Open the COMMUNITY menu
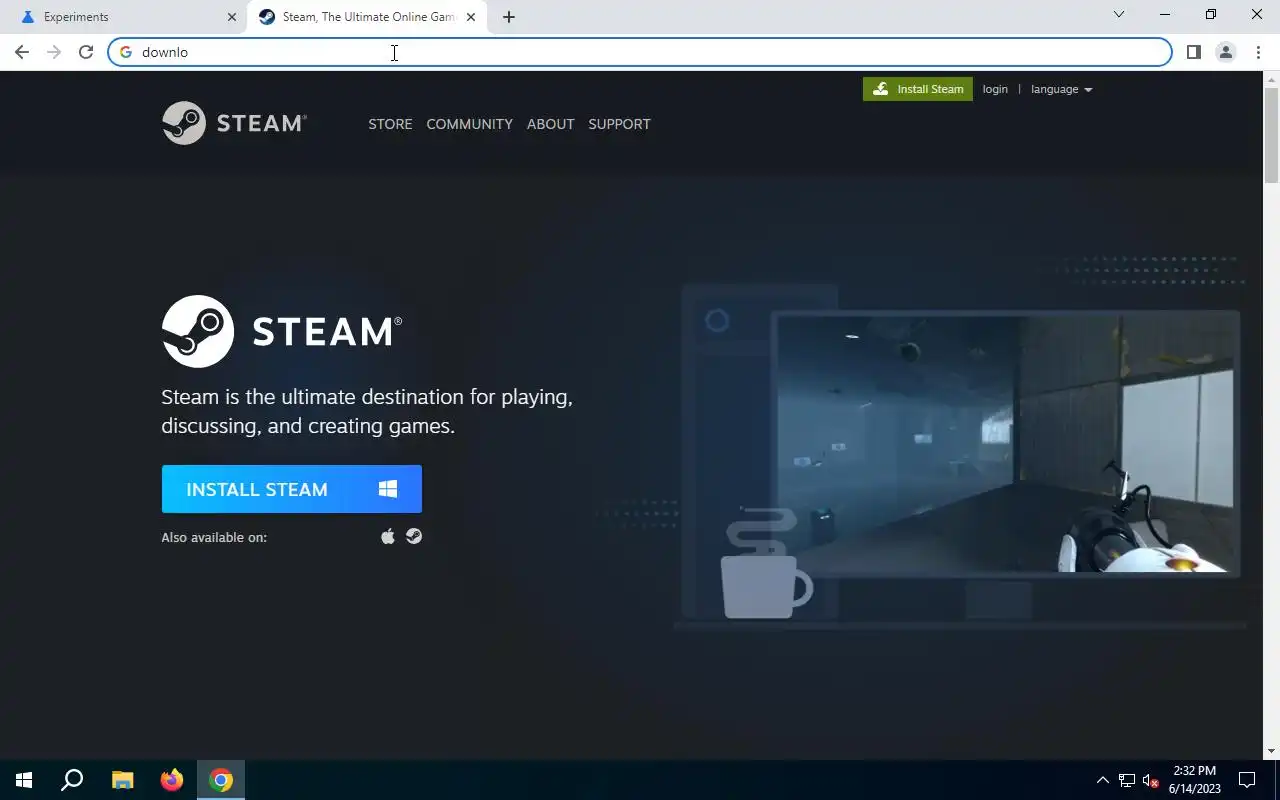Image resolution: width=1280 pixels, height=800 pixels. click(x=469, y=124)
